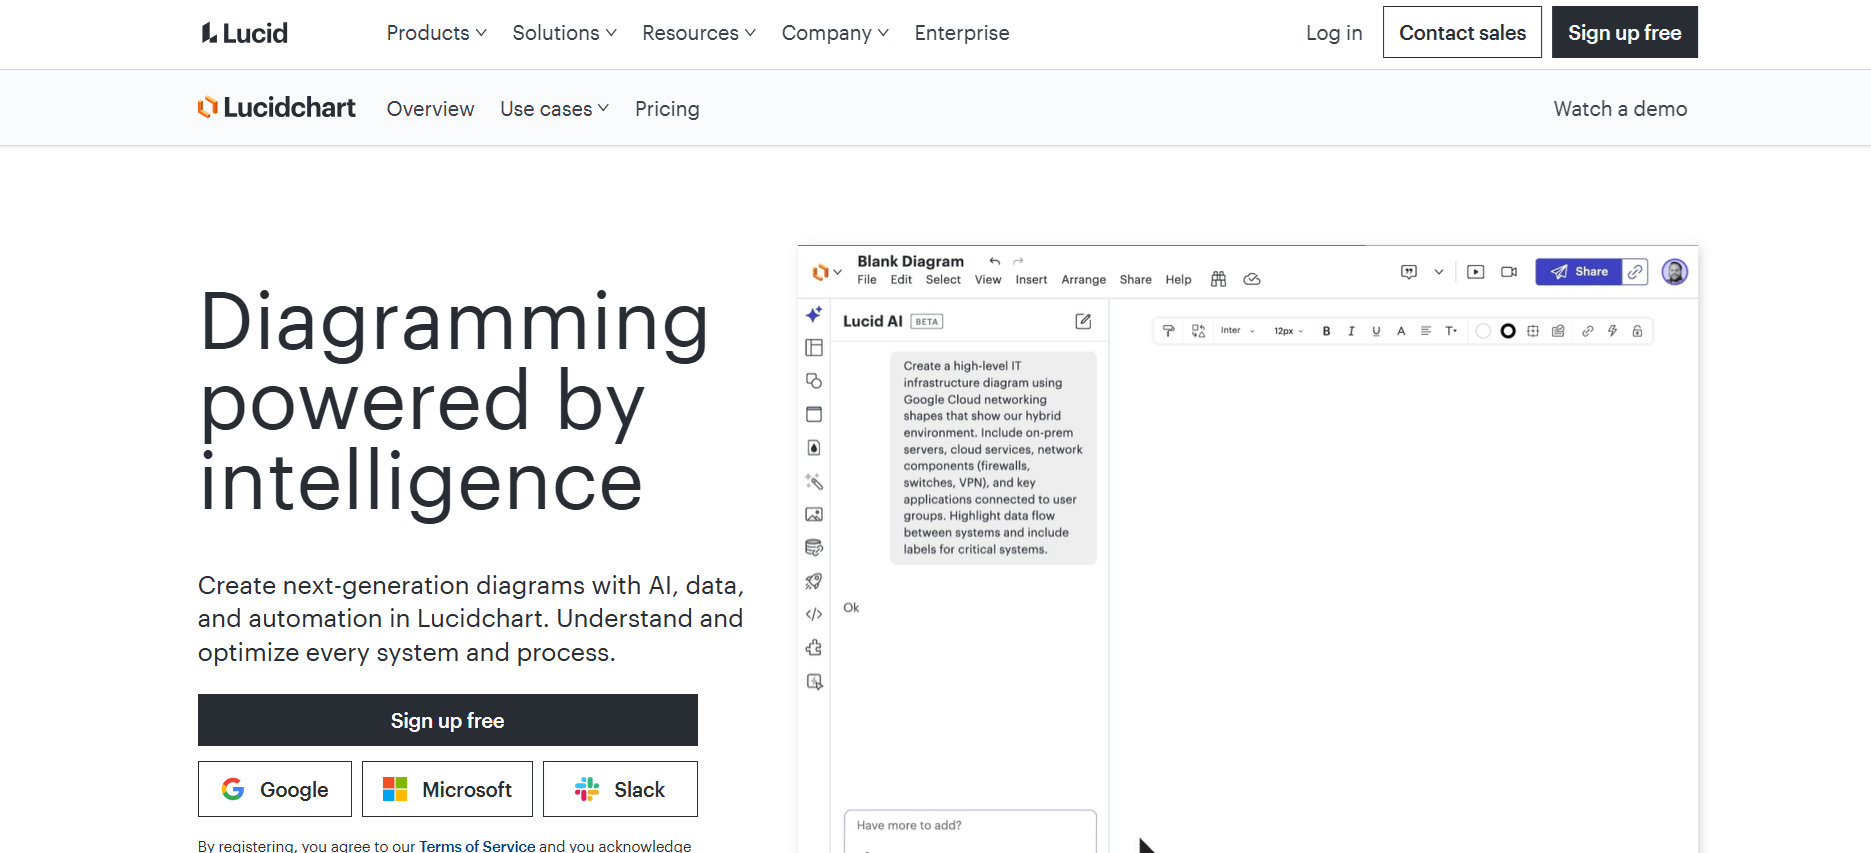Open the Terms of Service link
Image resolution: width=1871 pixels, height=853 pixels.
click(477, 846)
